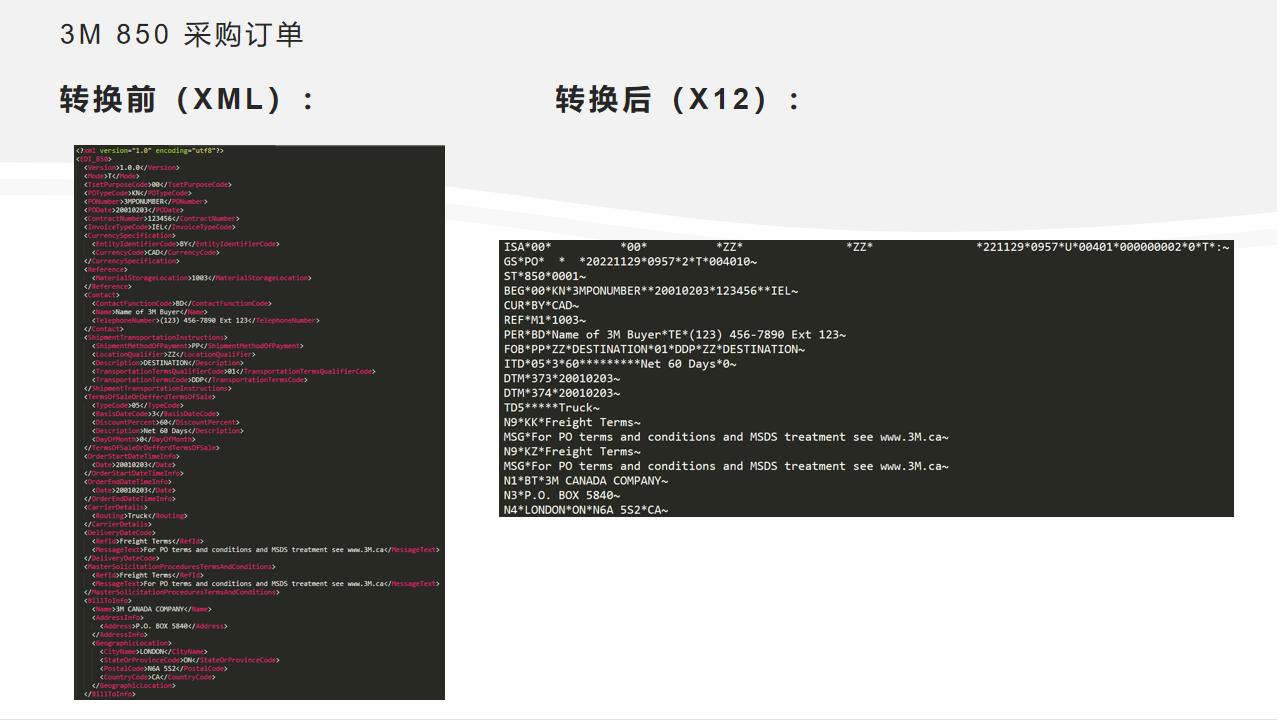1277x720 pixels.
Task: Select the X12 output code screenshot
Action: pyautogui.click(x=866, y=378)
